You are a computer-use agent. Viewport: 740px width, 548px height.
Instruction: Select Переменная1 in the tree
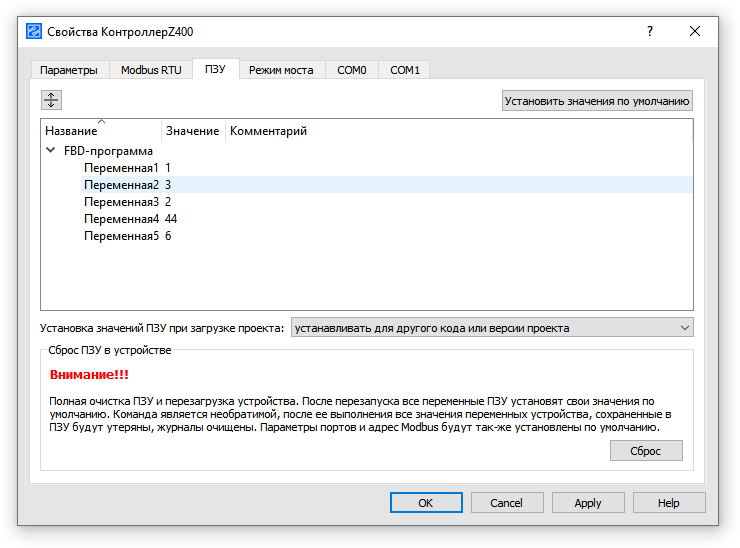[121, 168]
